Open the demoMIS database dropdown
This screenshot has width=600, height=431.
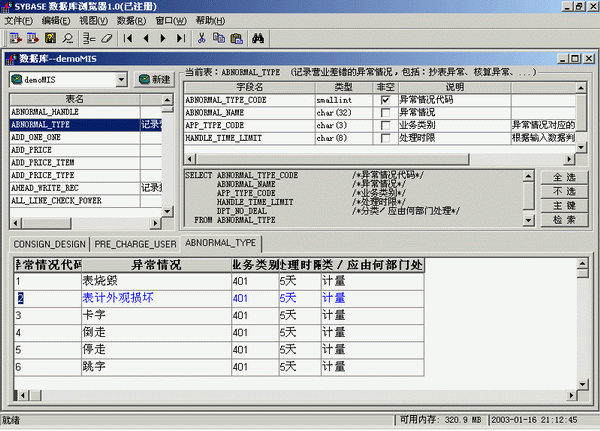(x=121, y=79)
